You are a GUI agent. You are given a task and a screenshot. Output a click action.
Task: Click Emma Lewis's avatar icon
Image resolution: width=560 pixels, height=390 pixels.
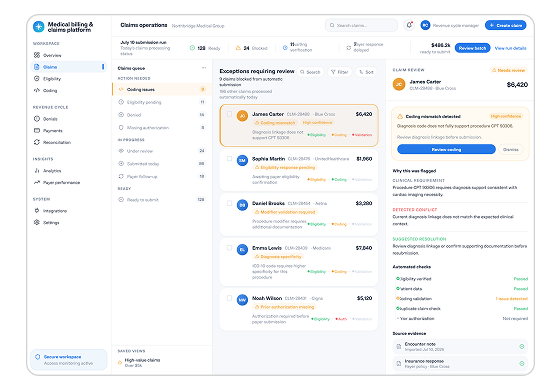click(242, 250)
